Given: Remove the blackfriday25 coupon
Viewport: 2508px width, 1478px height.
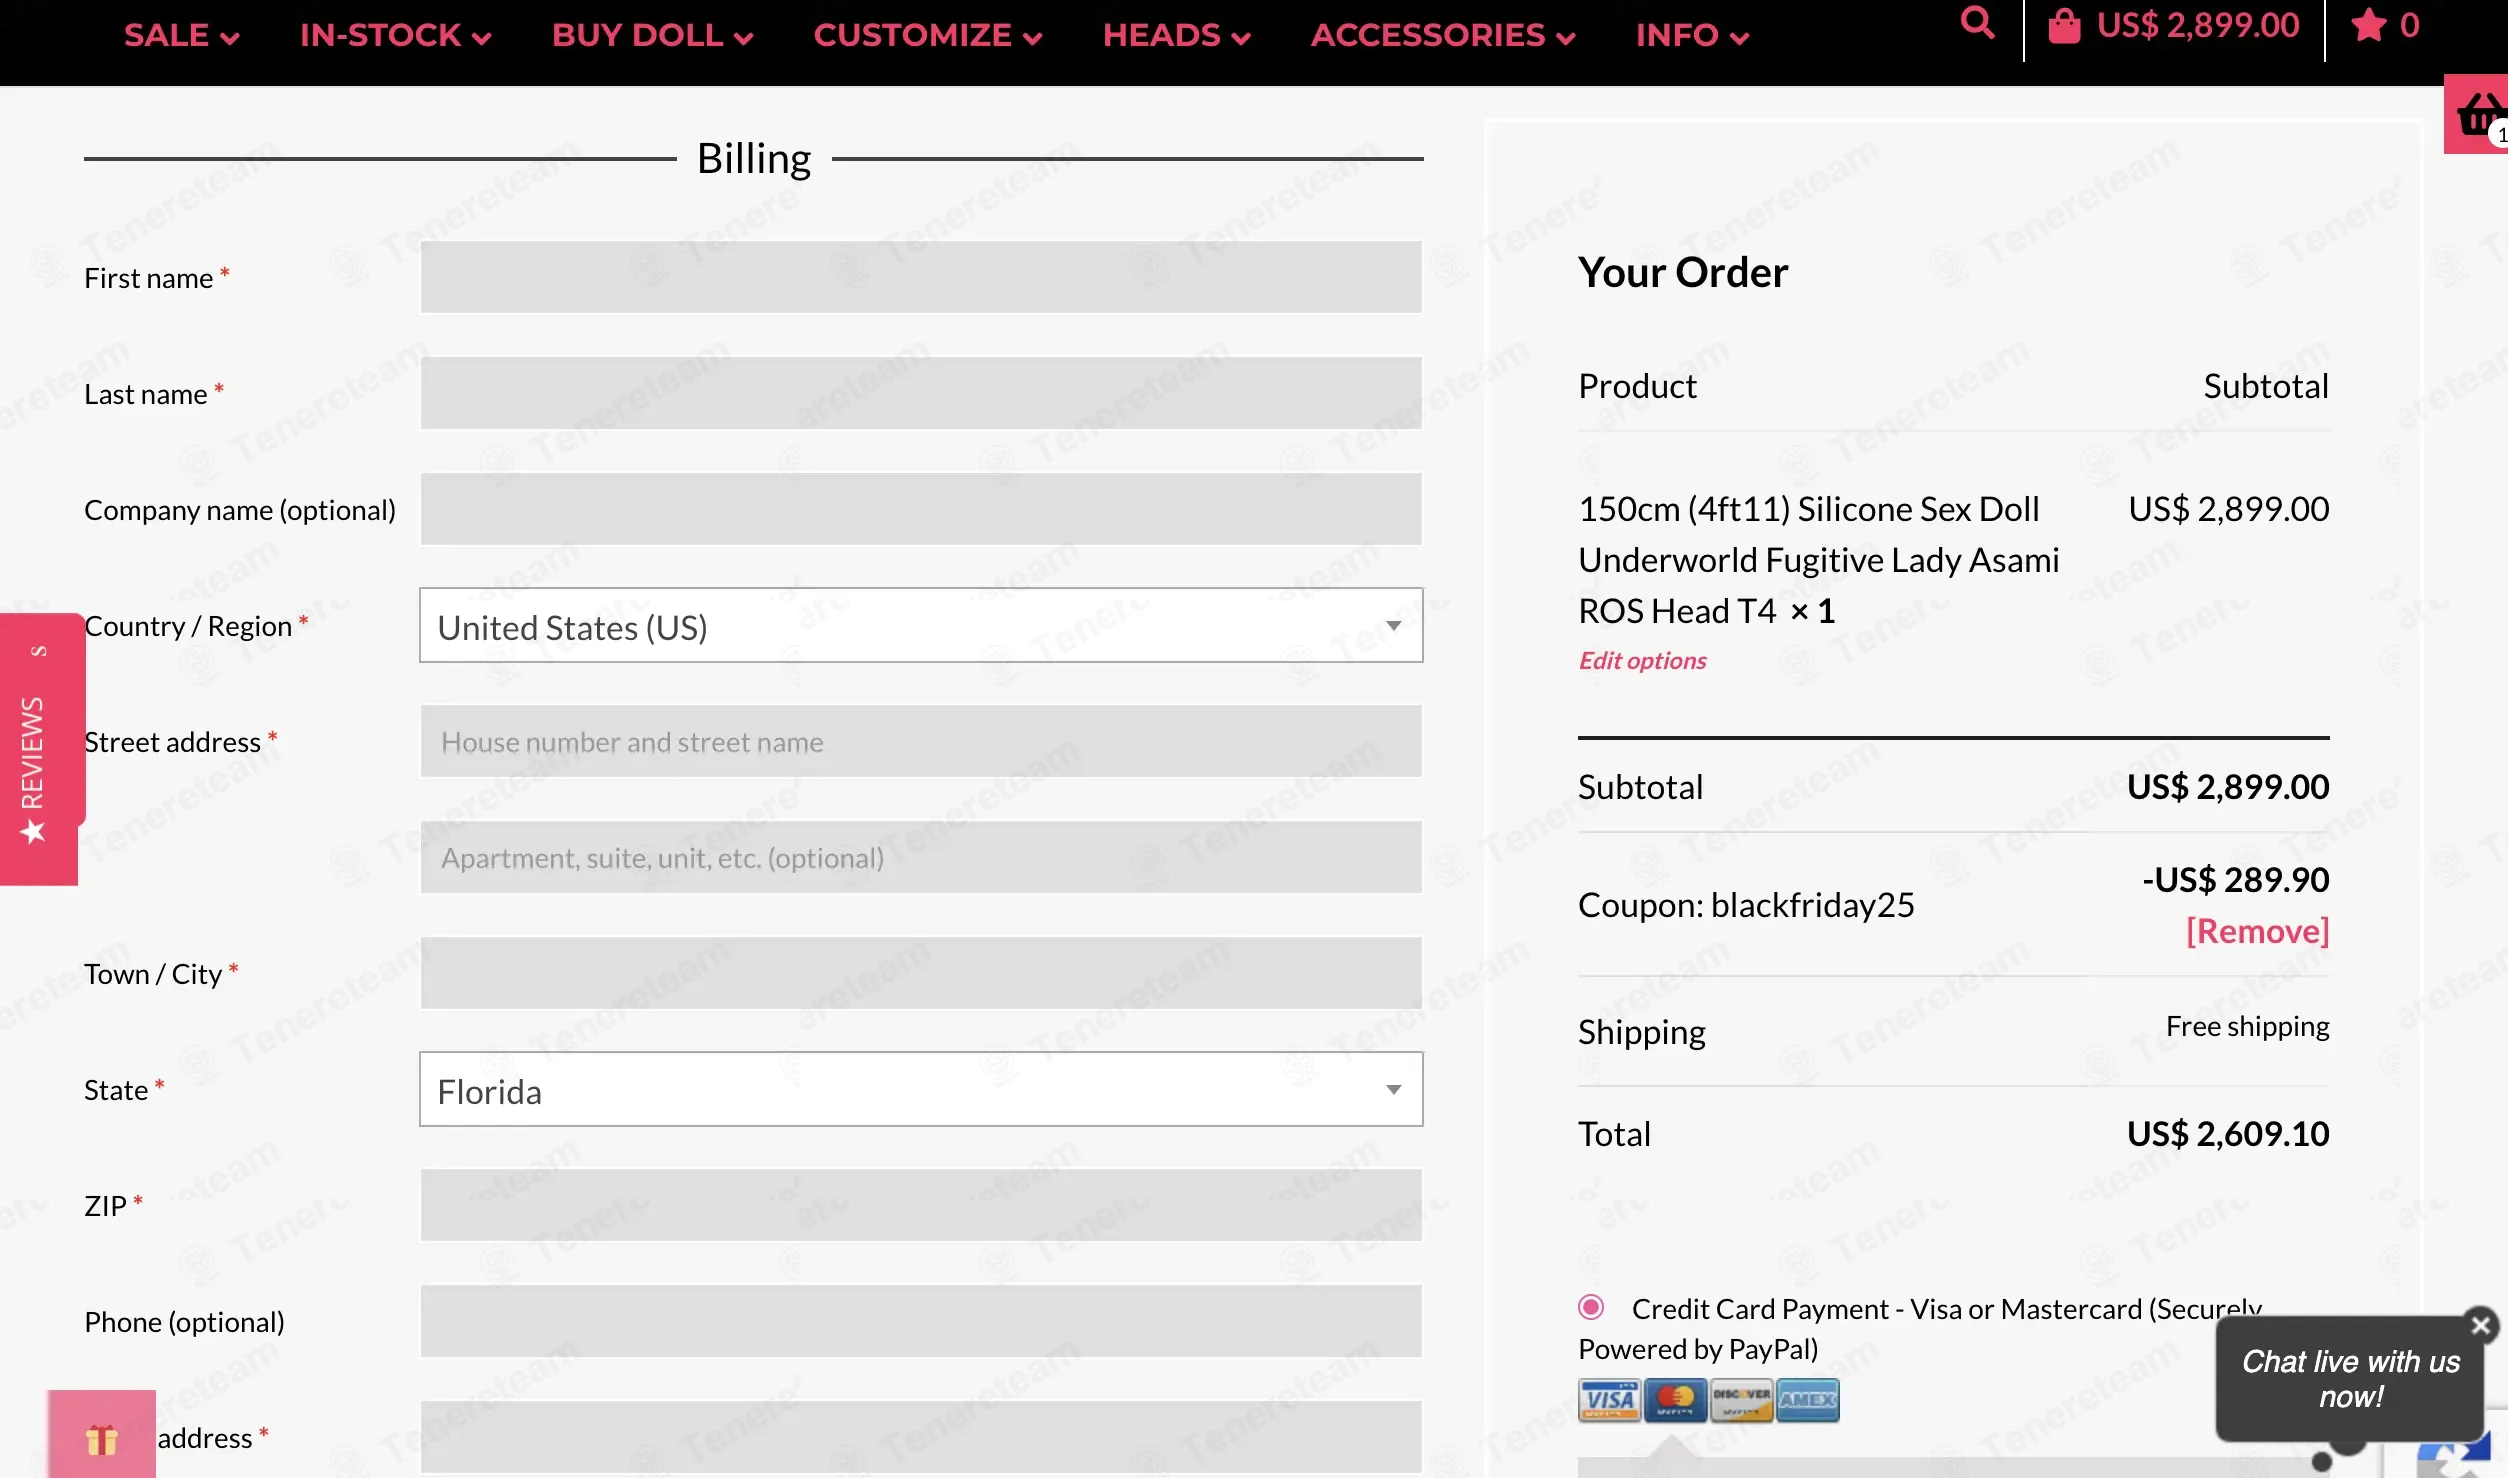Looking at the screenshot, I should click(2257, 931).
